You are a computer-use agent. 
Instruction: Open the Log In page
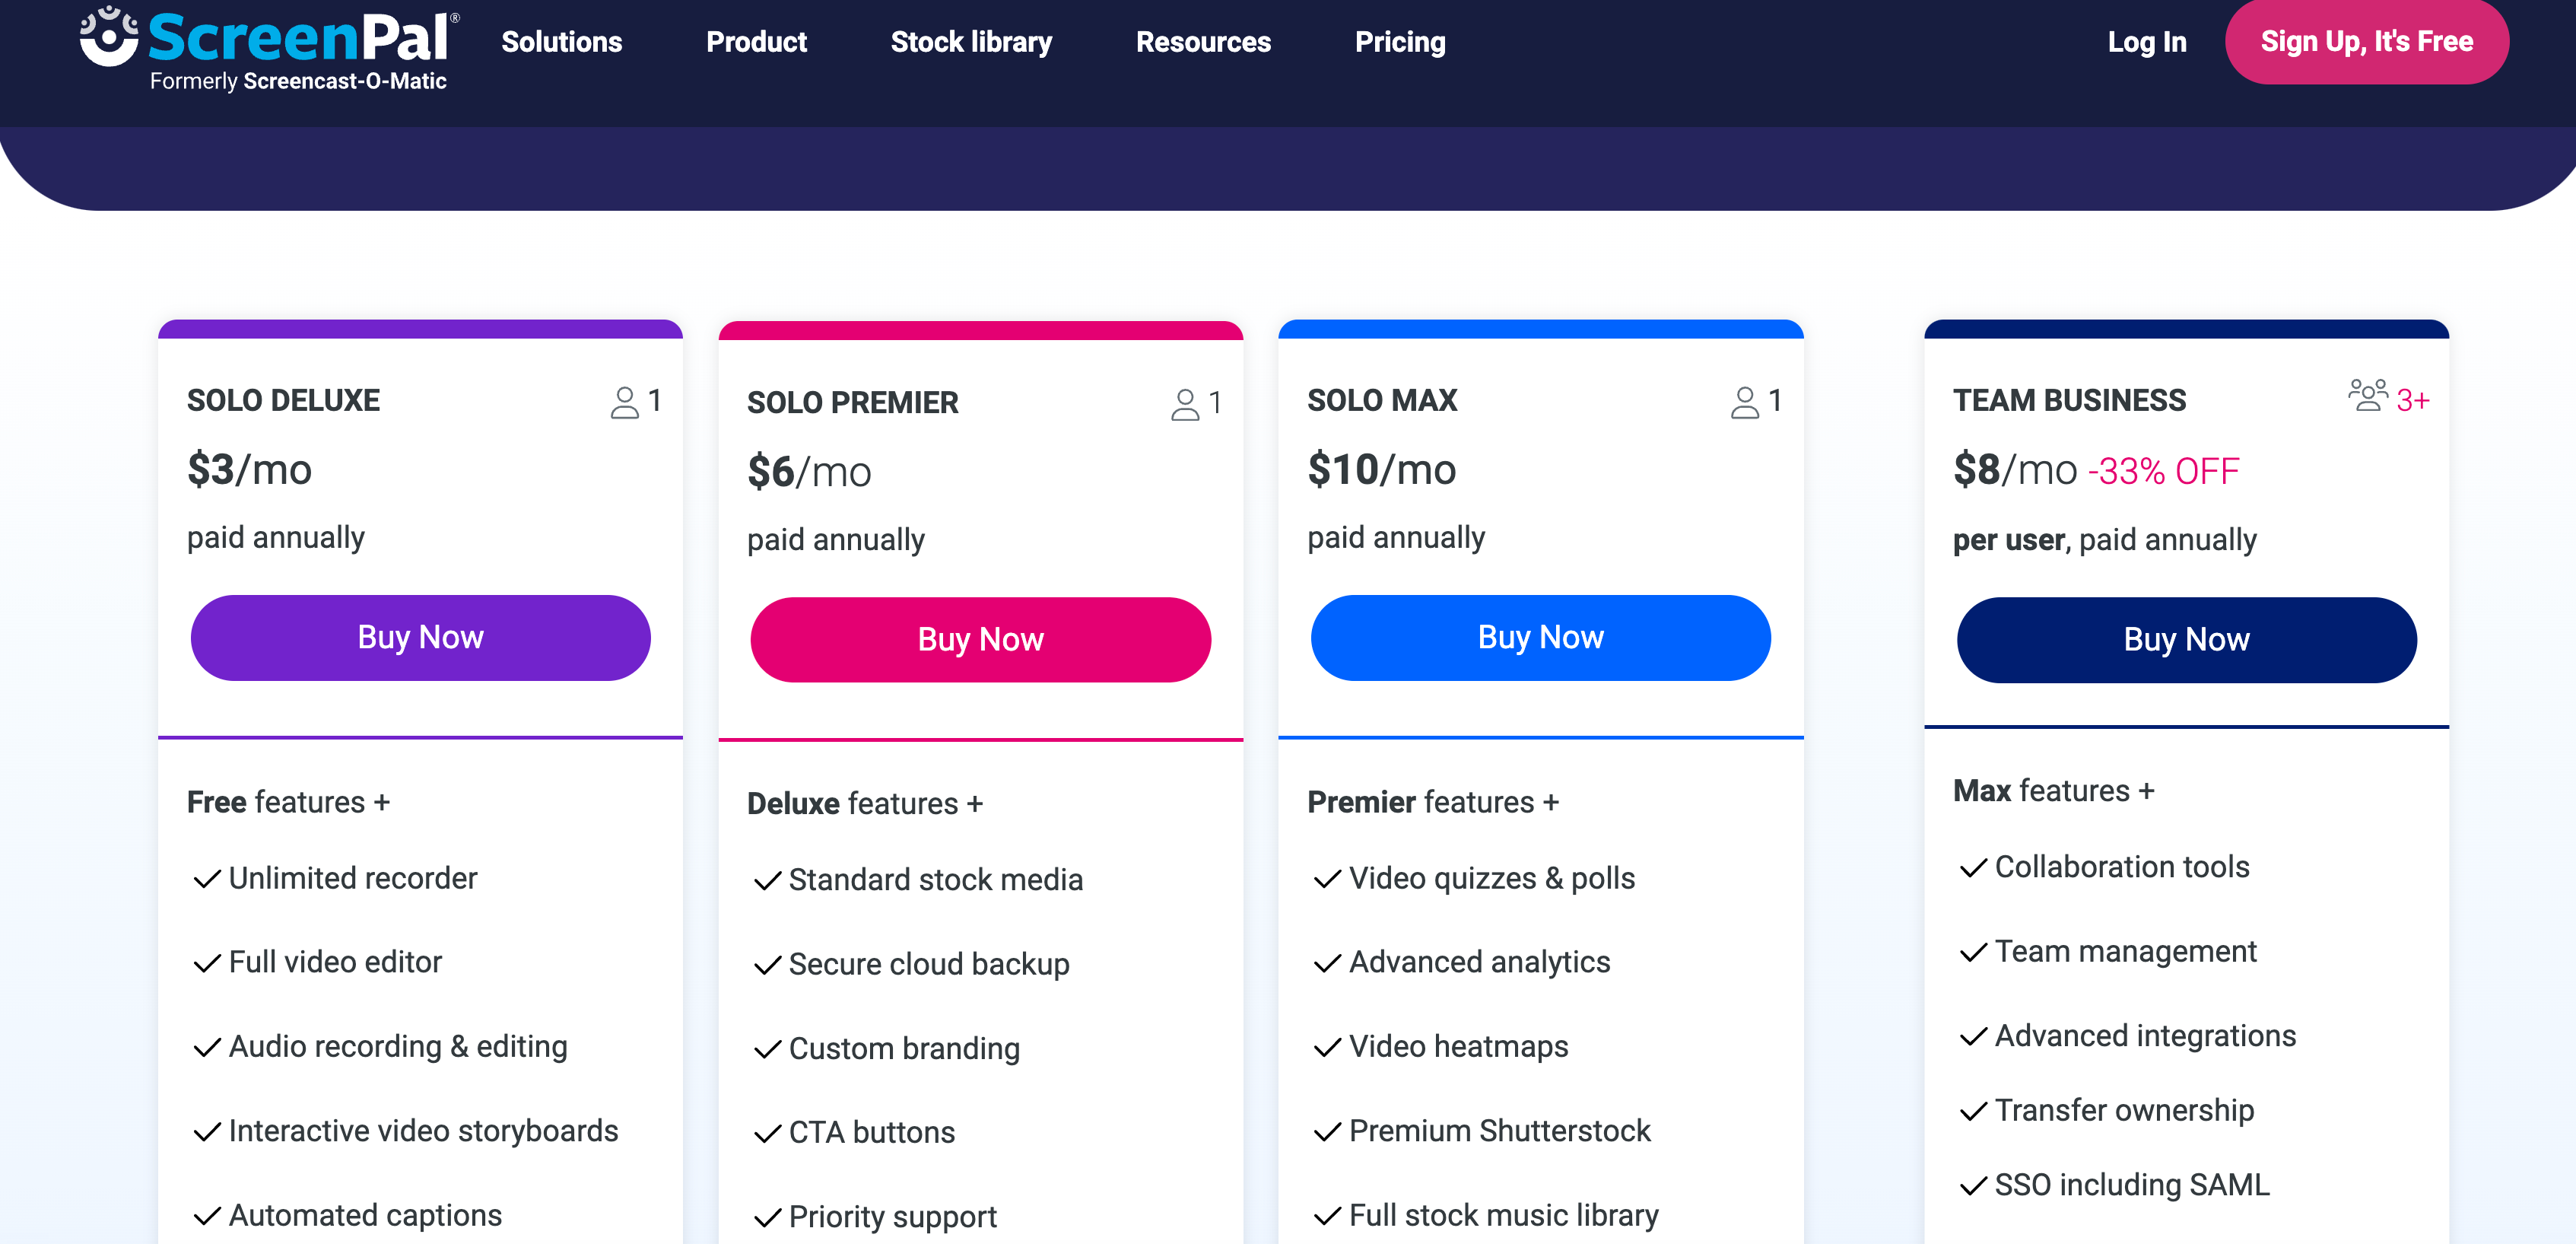click(2146, 42)
